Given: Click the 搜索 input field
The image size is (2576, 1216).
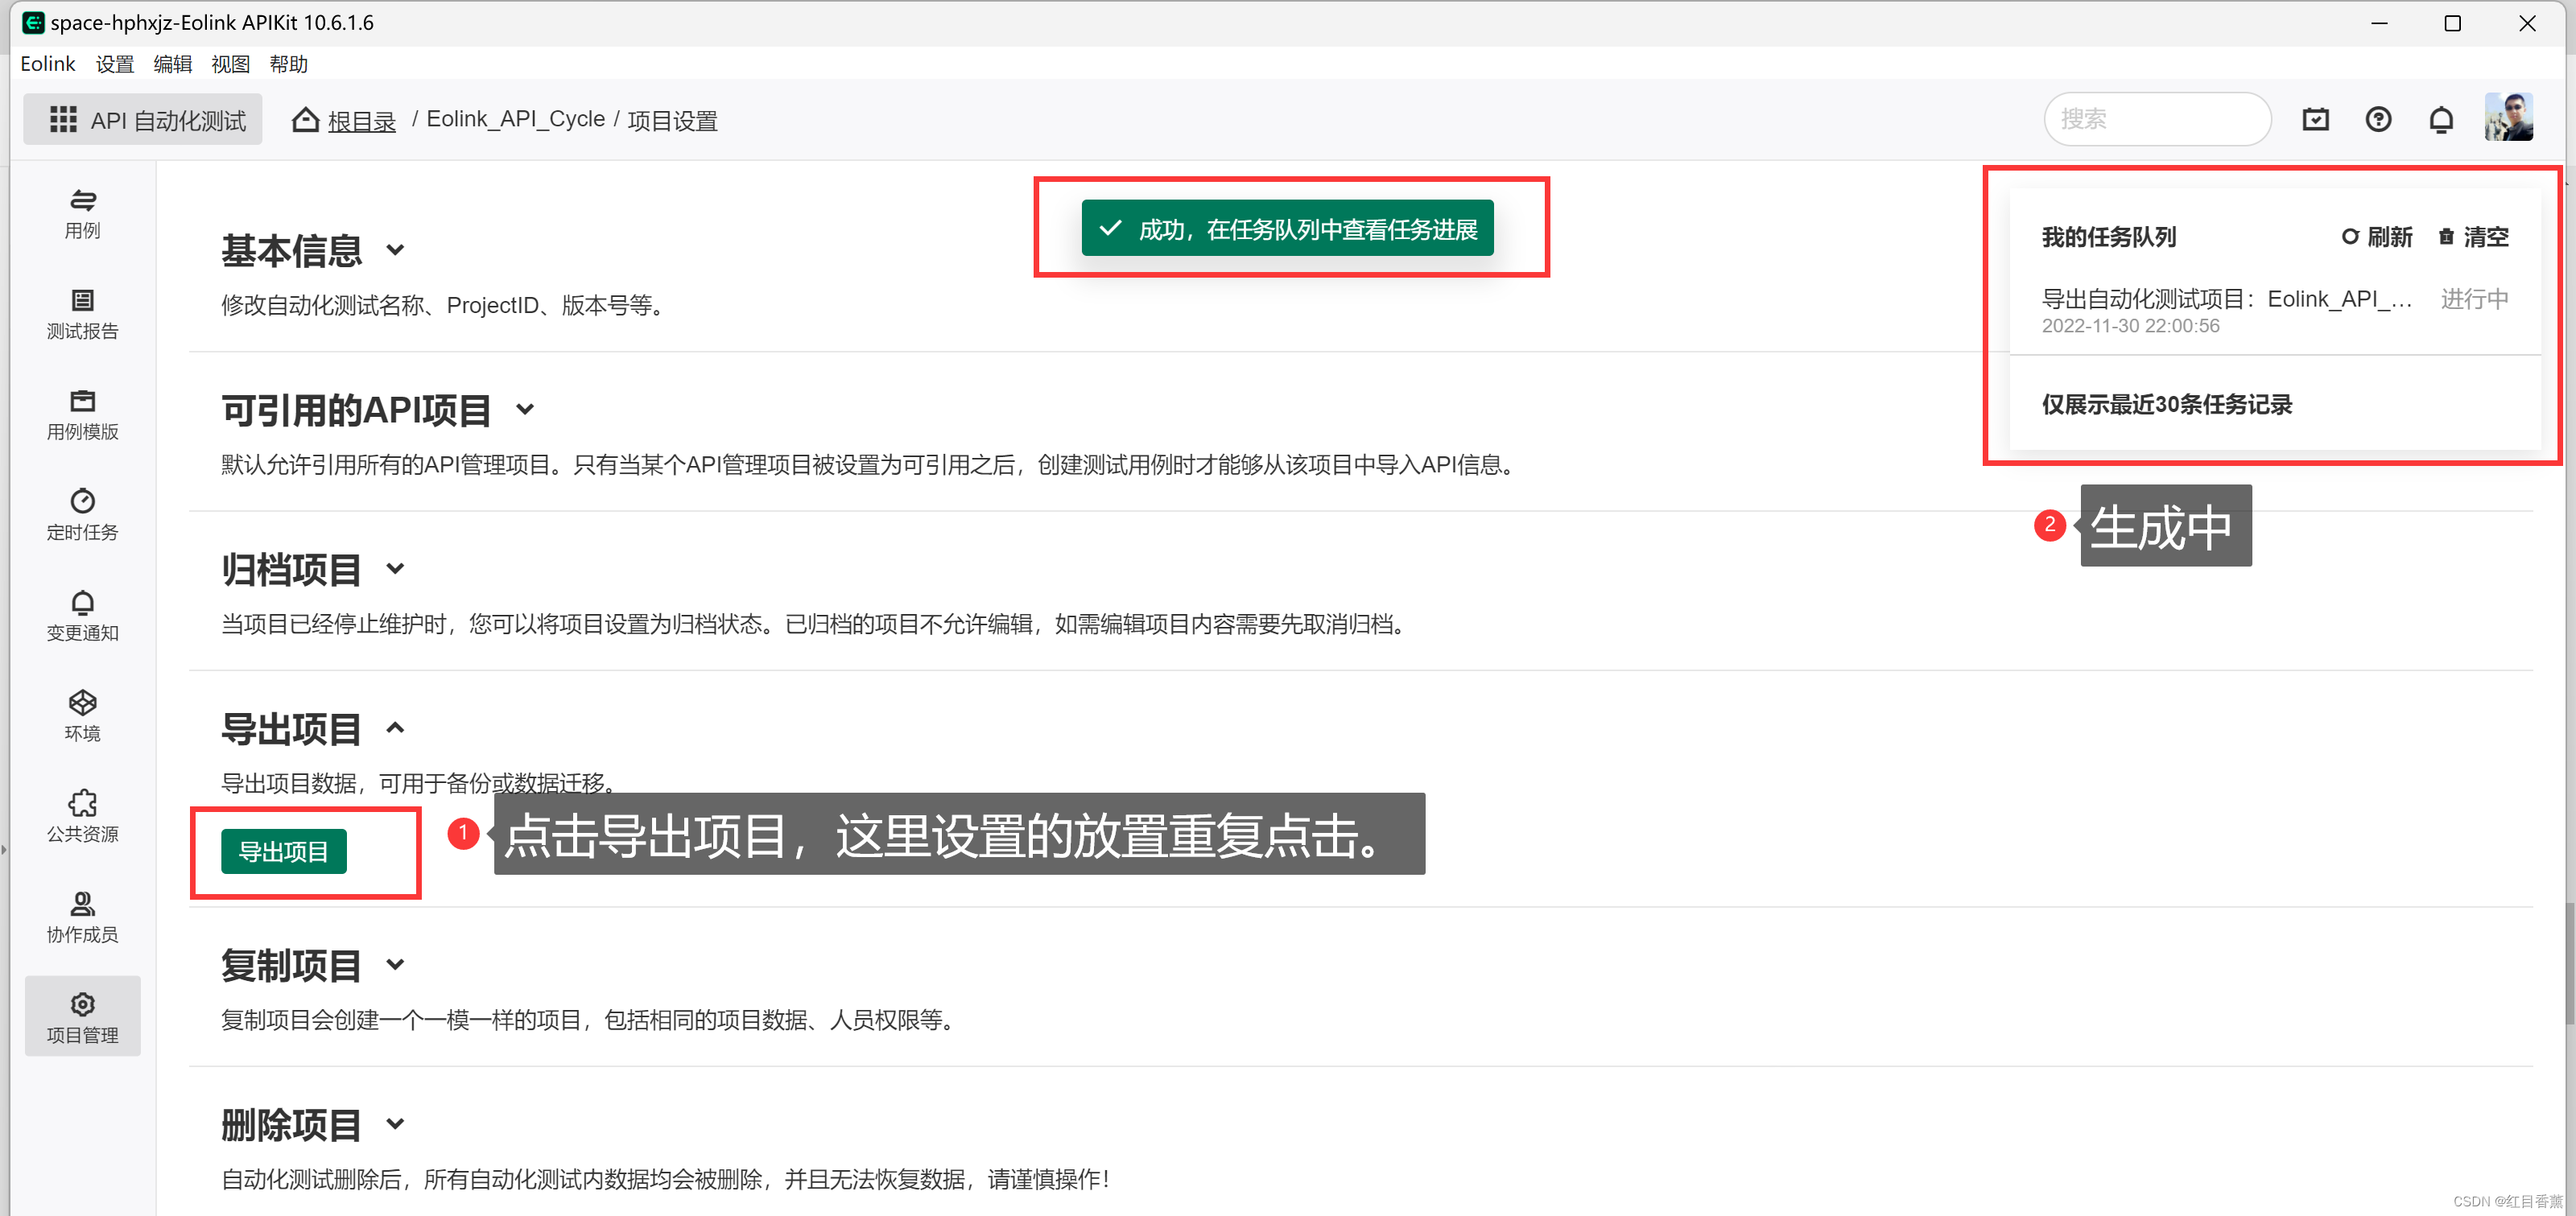Looking at the screenshot, I should pyautogui.click(x=2157, y=120).
